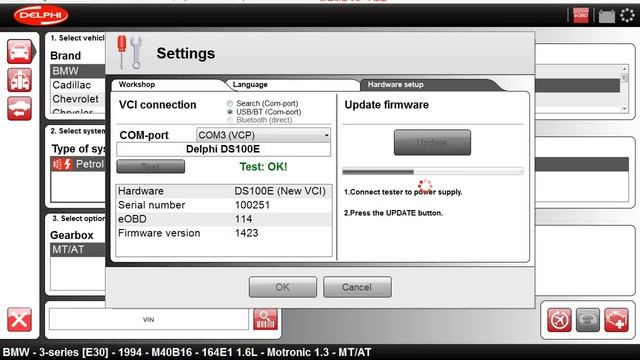Click the Firmware version value 1423
The height and width of the screenshot is (360, 640).
click(x=247, y=233)
